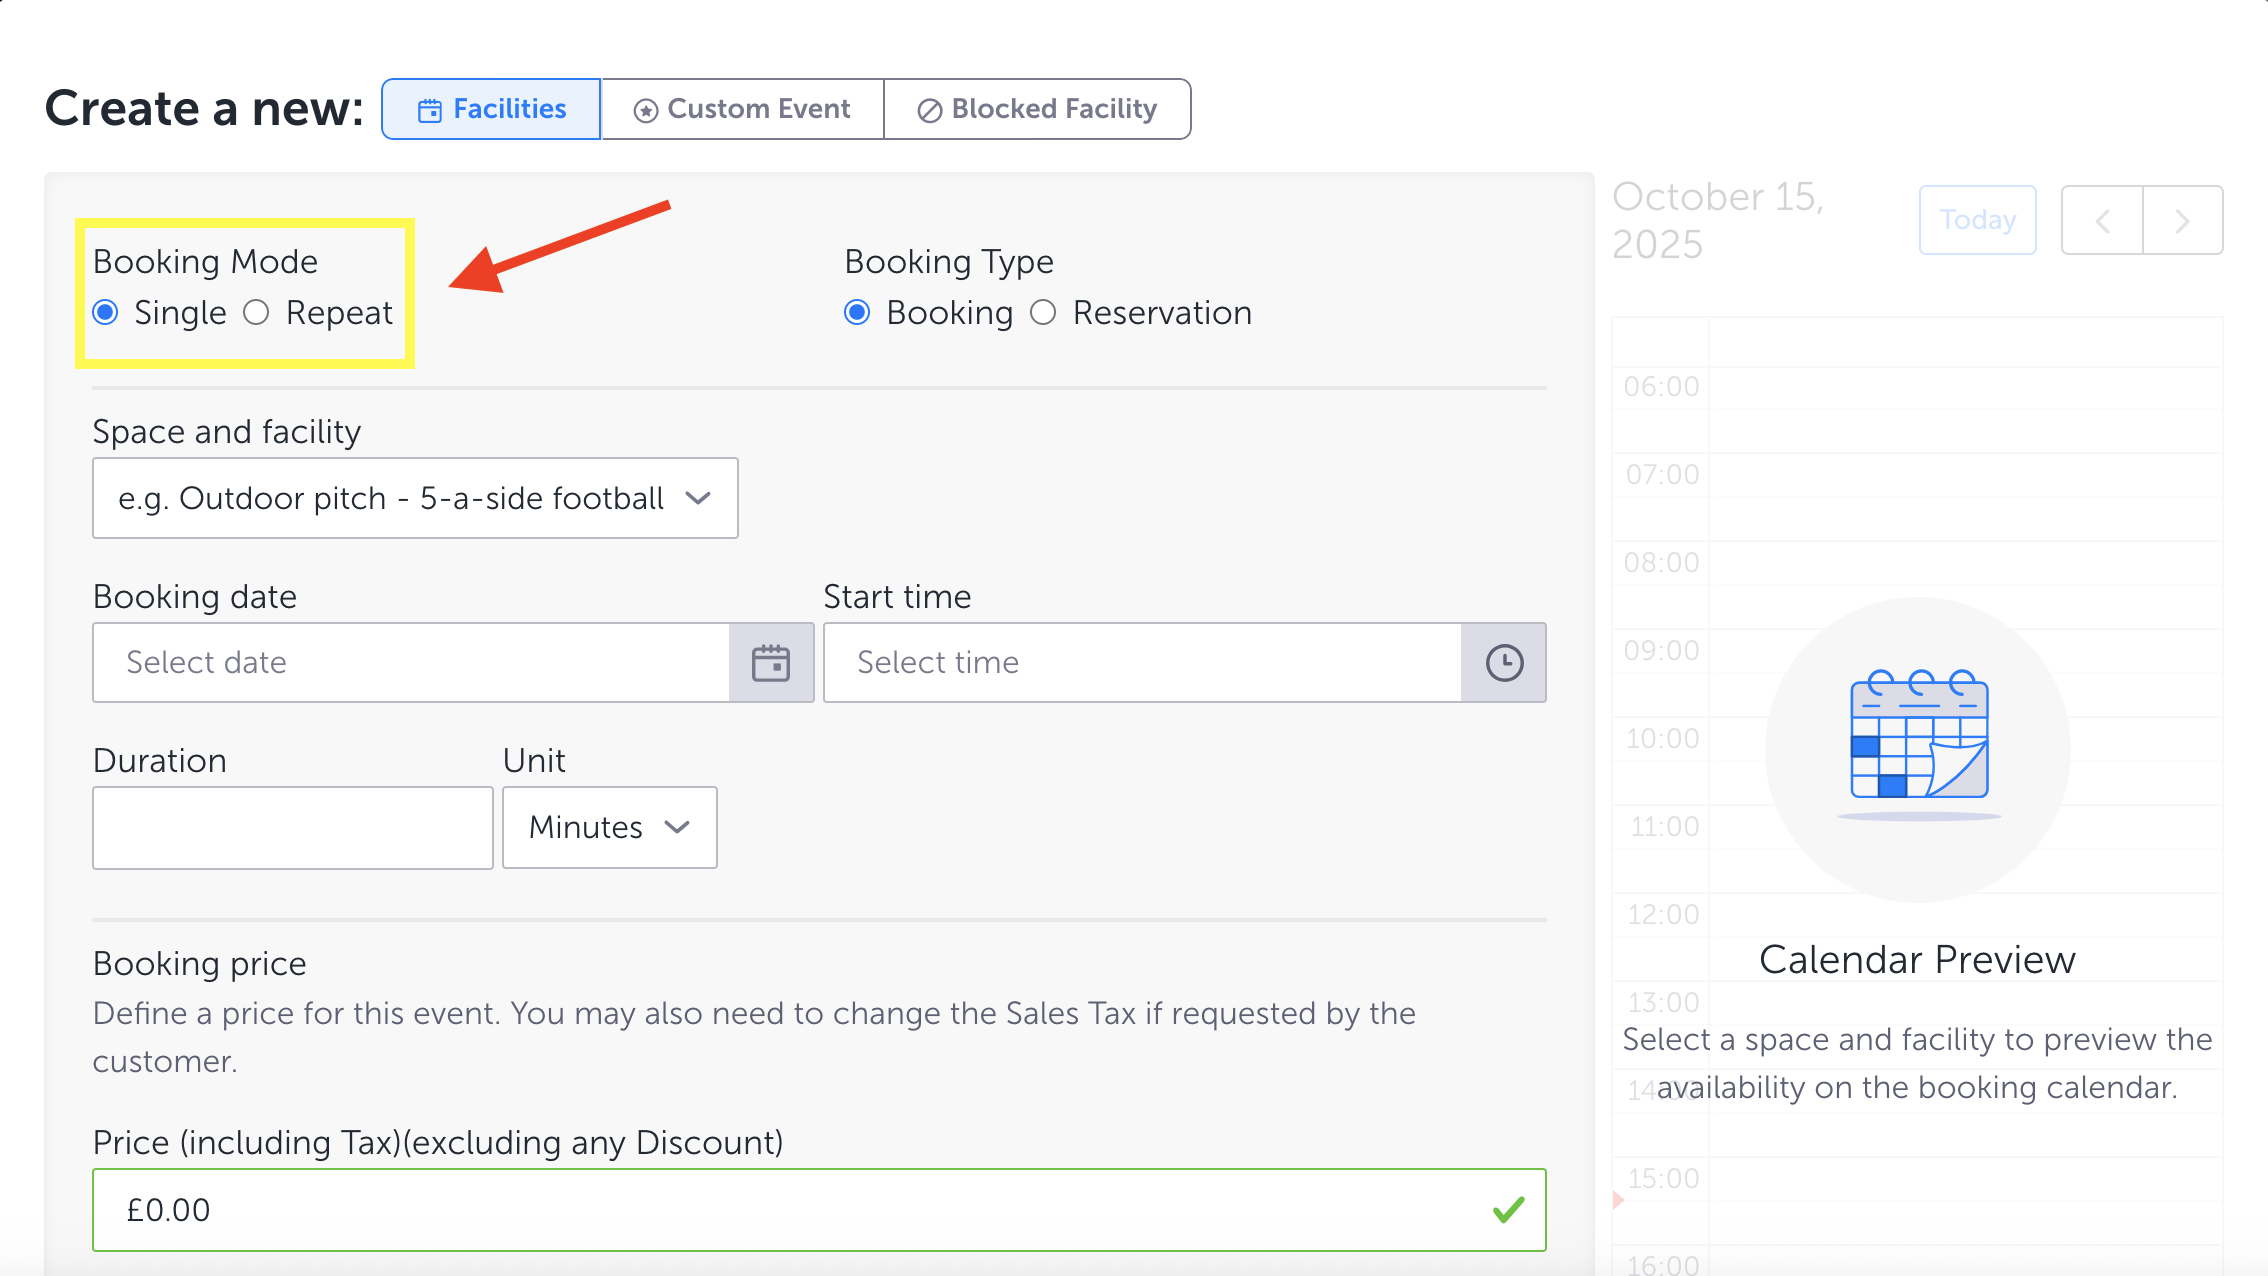Viewport: 2268px width, 1276px height.
Task: Click the Today button
Action: pyautogui.click(x=1977, y=220)
